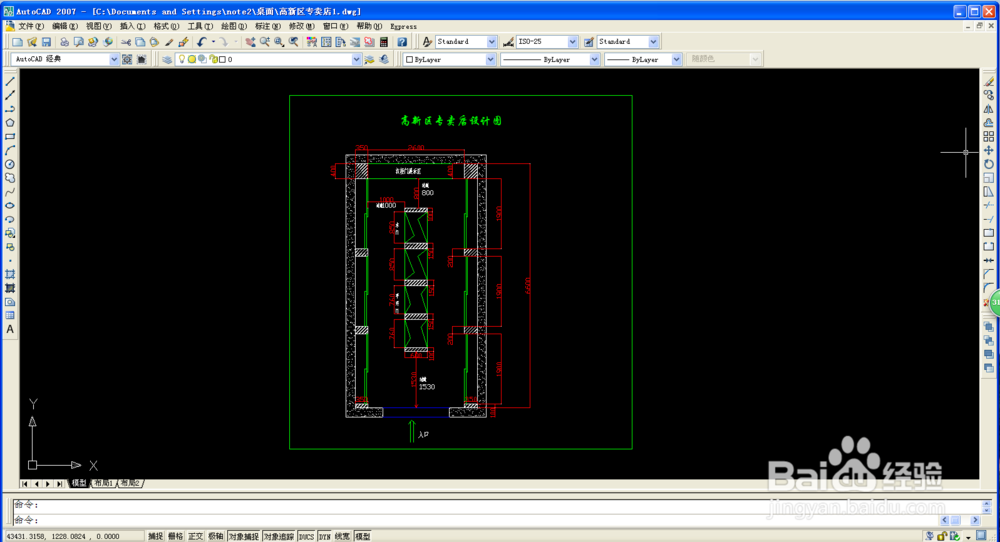Viewport: 1000px width, 542px height.
Task: Switch to the 布局2 layout tab
Action: 129,483
